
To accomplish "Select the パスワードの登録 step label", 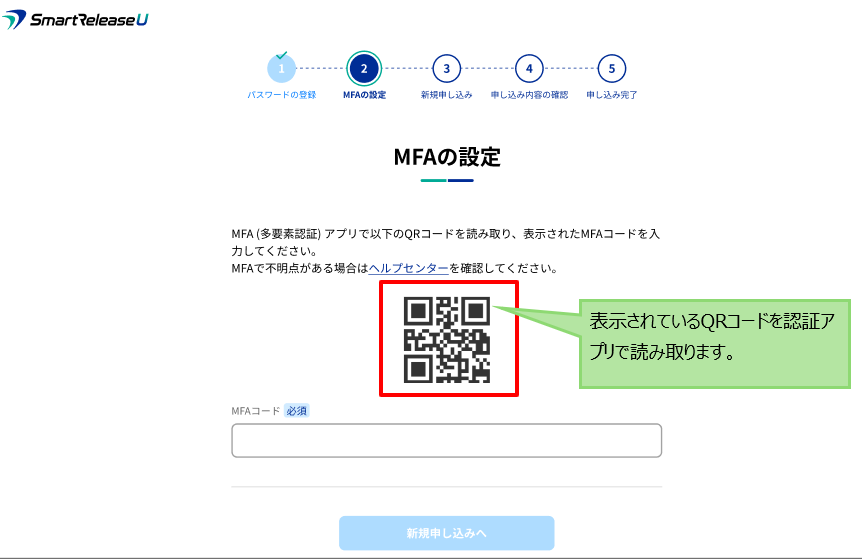I will click(x=282, y=95).
